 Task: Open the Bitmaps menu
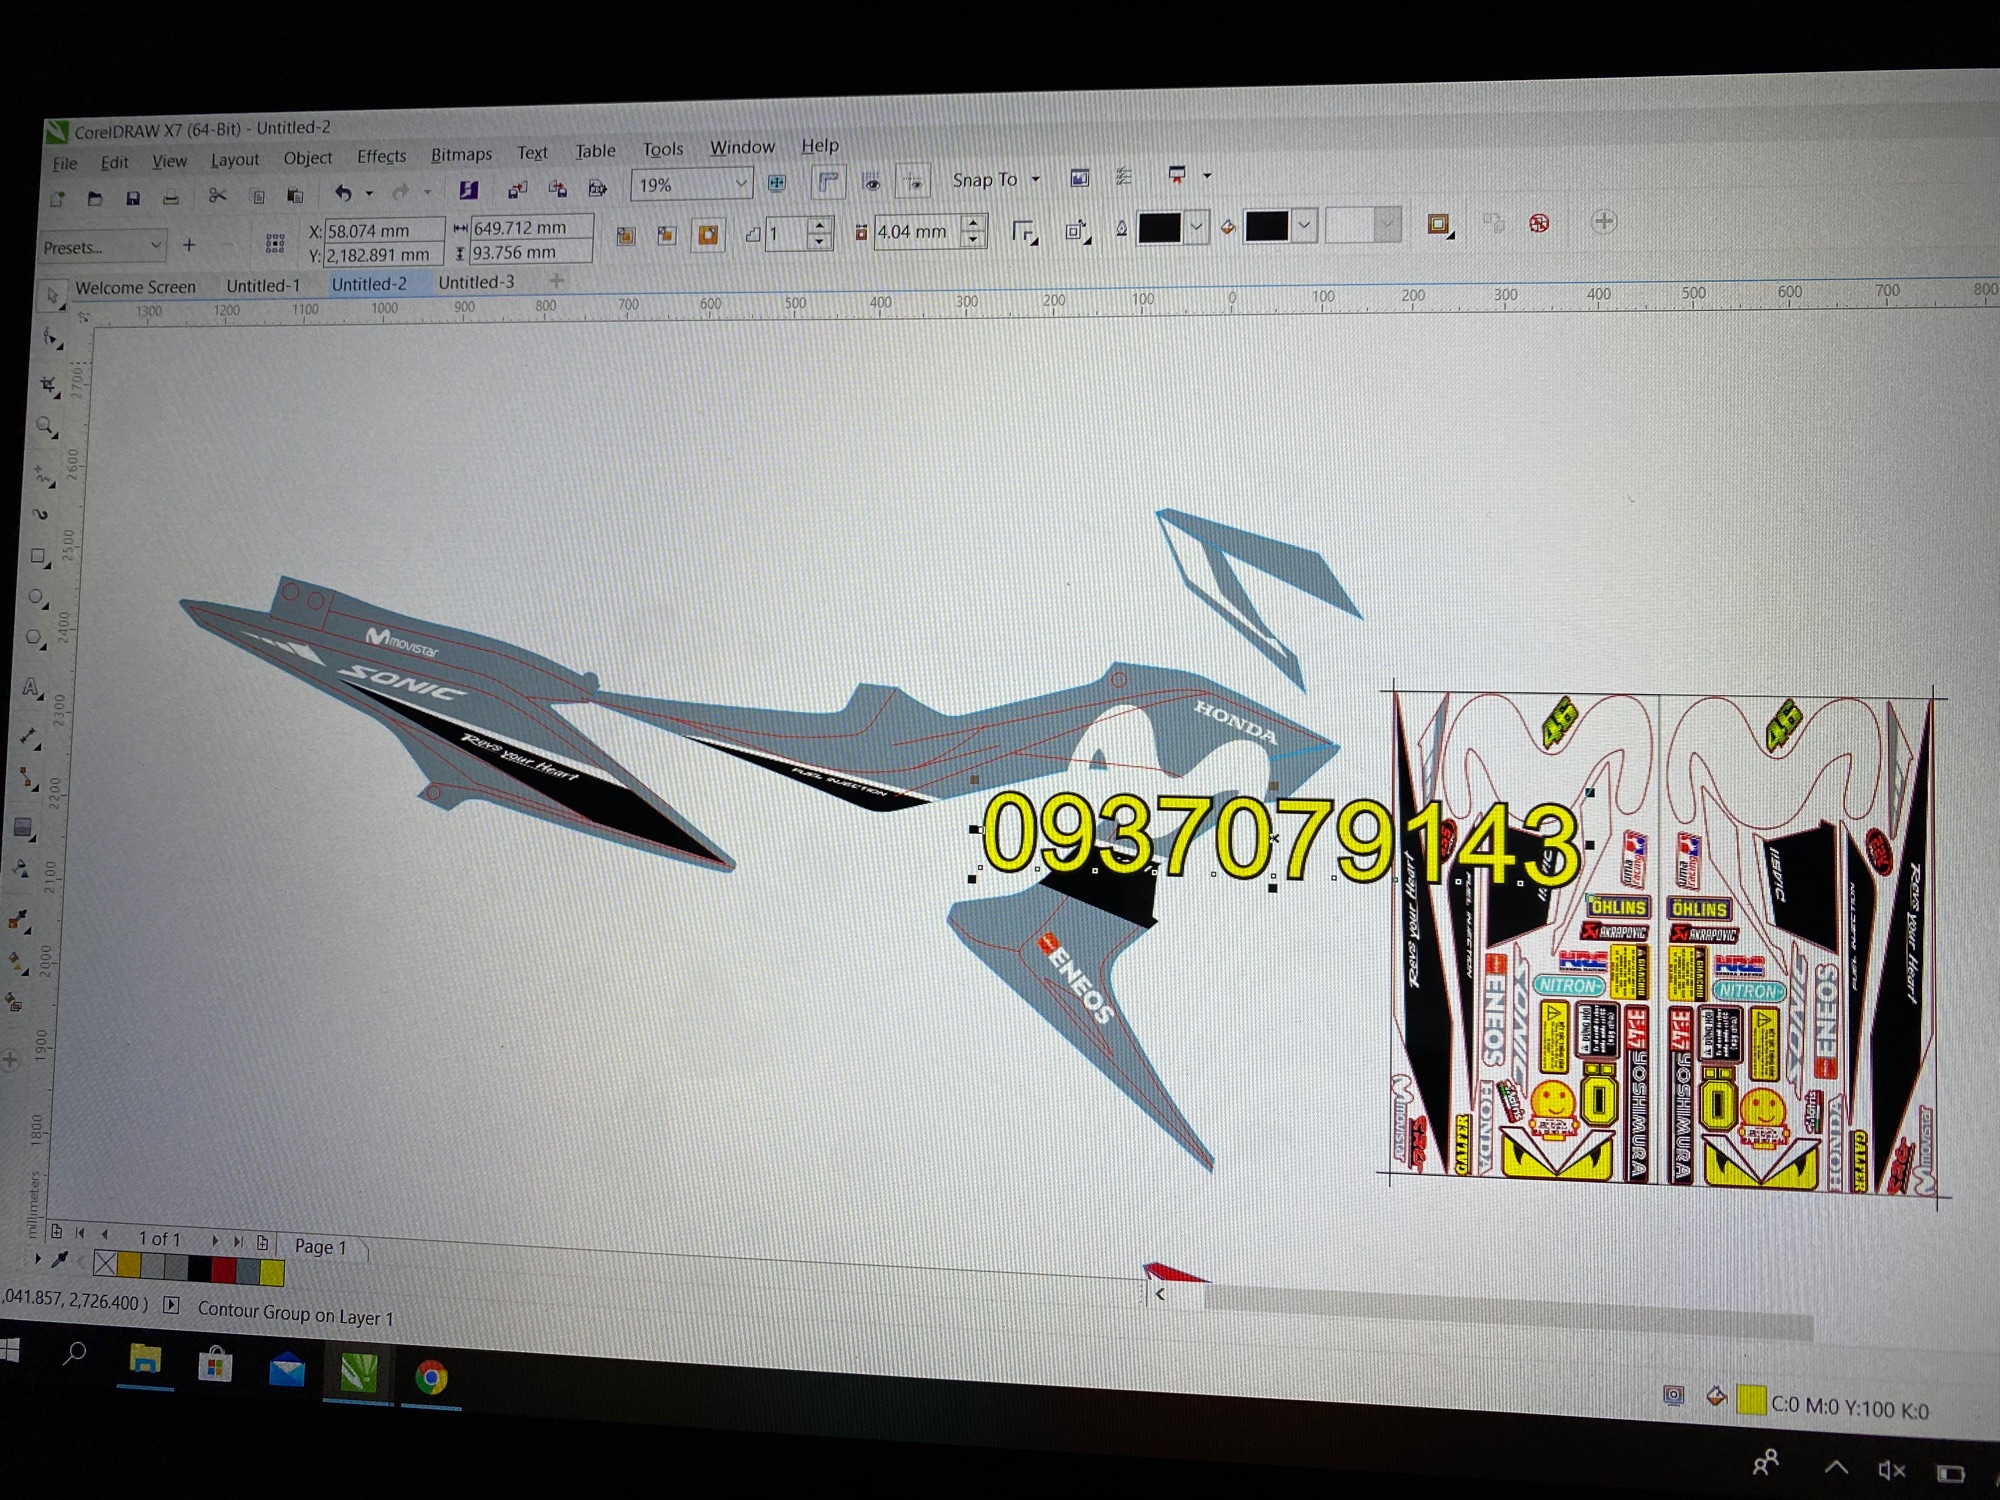[461, 154]
